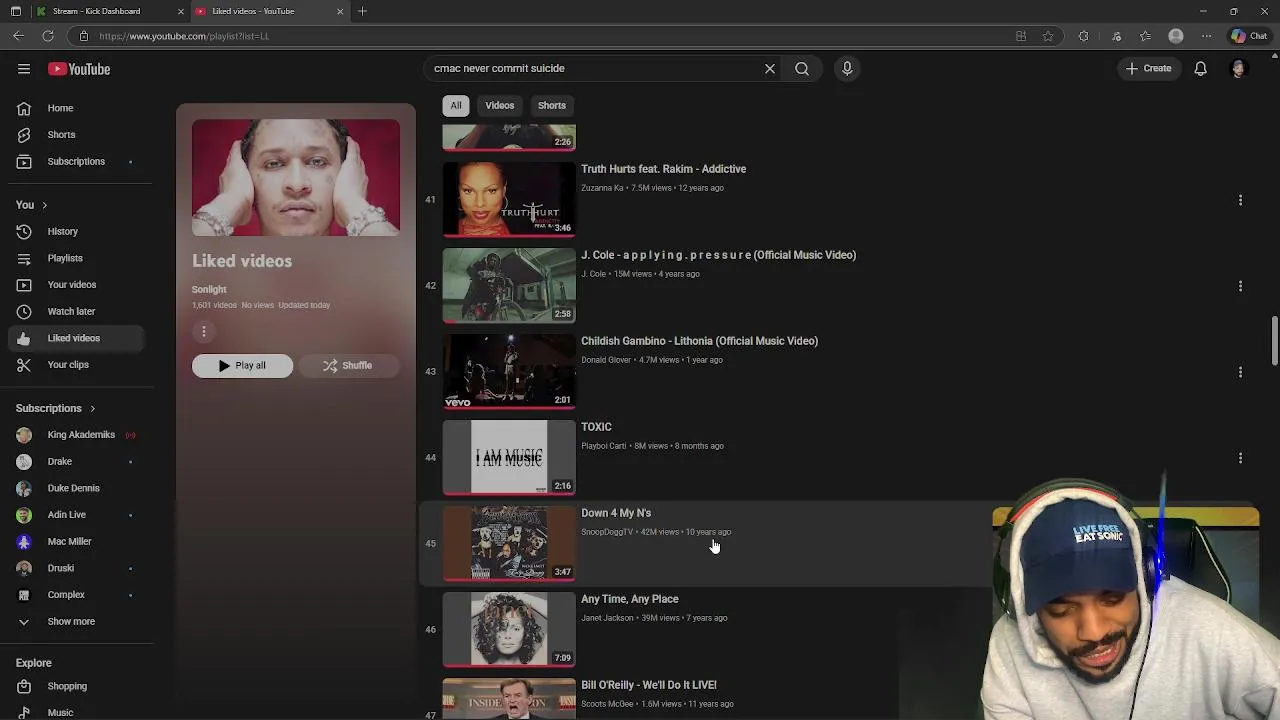
Task: Click Play all for Liked videos
Action: tap(242, 365)
